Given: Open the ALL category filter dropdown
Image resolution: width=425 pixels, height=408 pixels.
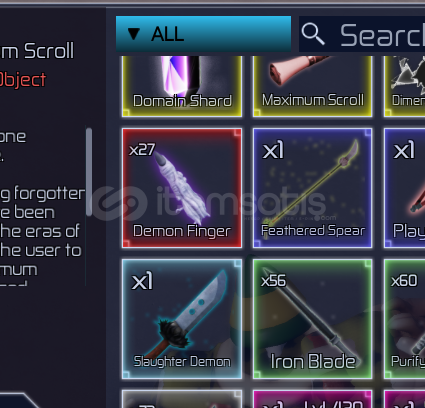Looking at the screenshot, I should [203, 34].
